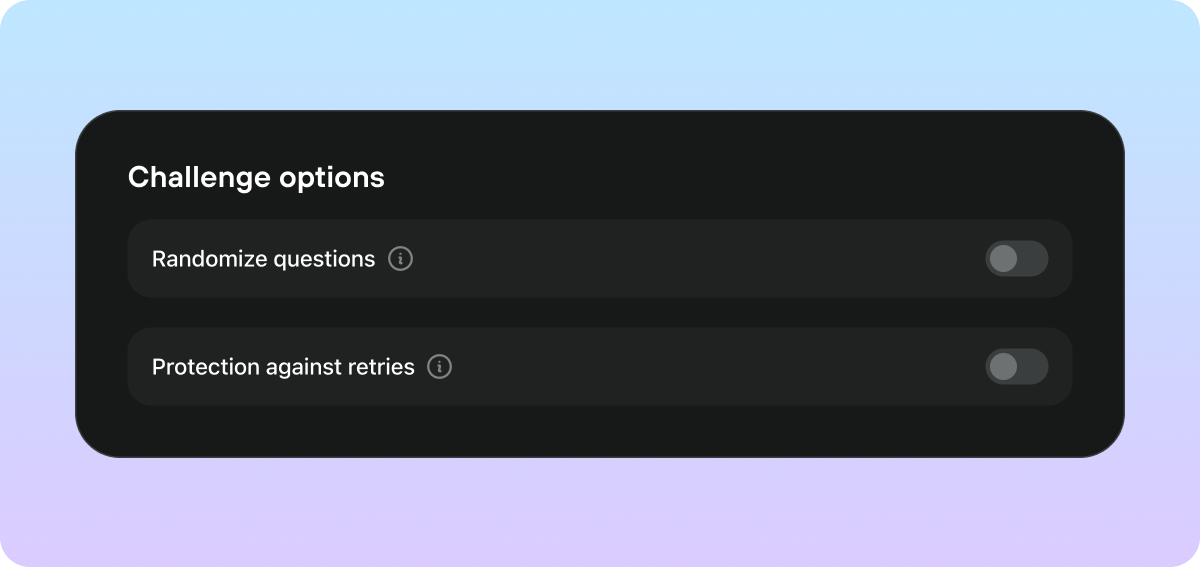Enable the Protection against retries toggle
This screenshot has width=1200, height=567.
[x=1016, y=367]
